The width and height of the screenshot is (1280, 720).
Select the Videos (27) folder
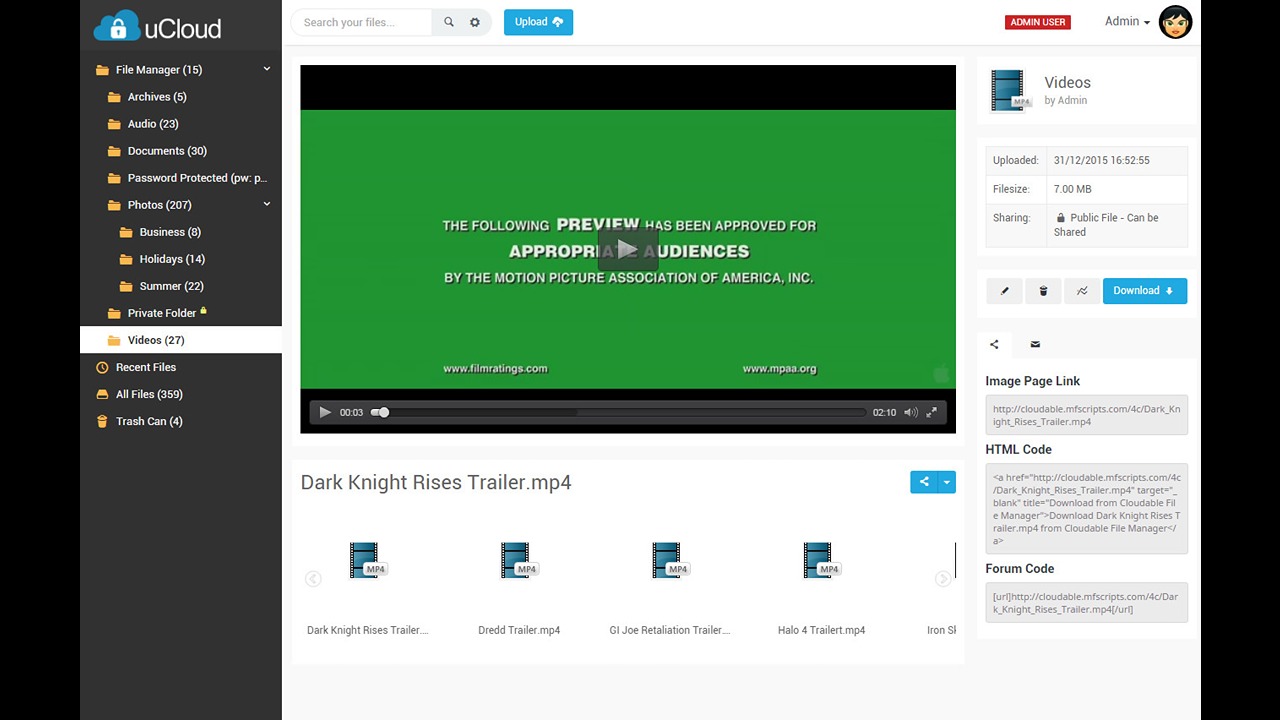(181, 340)
